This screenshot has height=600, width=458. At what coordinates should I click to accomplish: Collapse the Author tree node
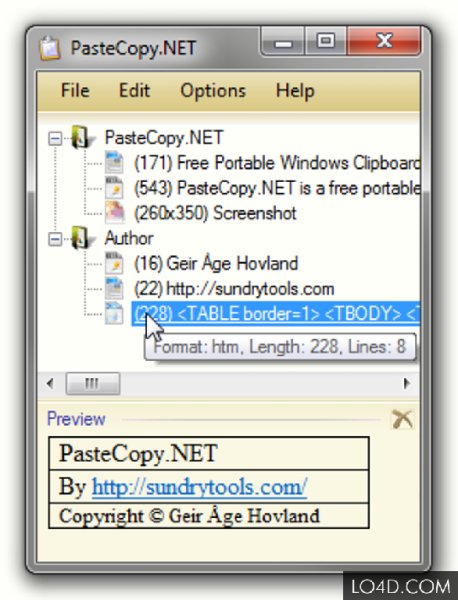click(55, 239)
